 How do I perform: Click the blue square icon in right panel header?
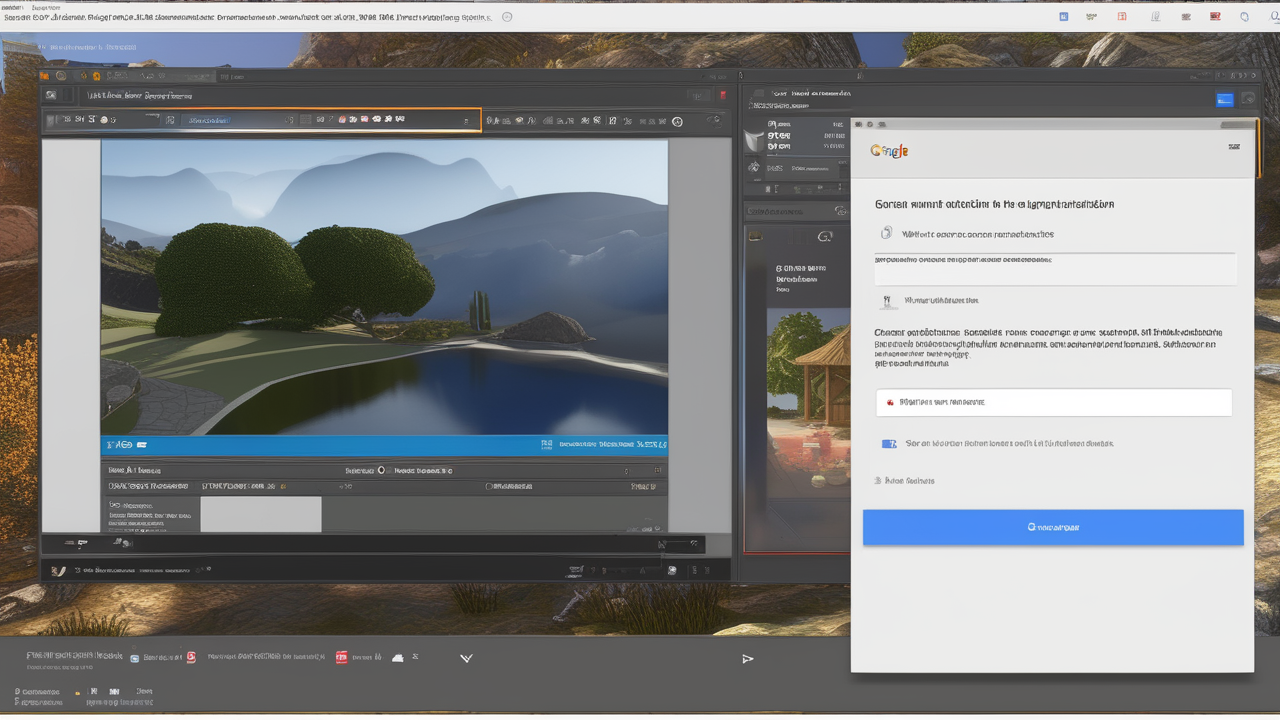point(1224,99)
